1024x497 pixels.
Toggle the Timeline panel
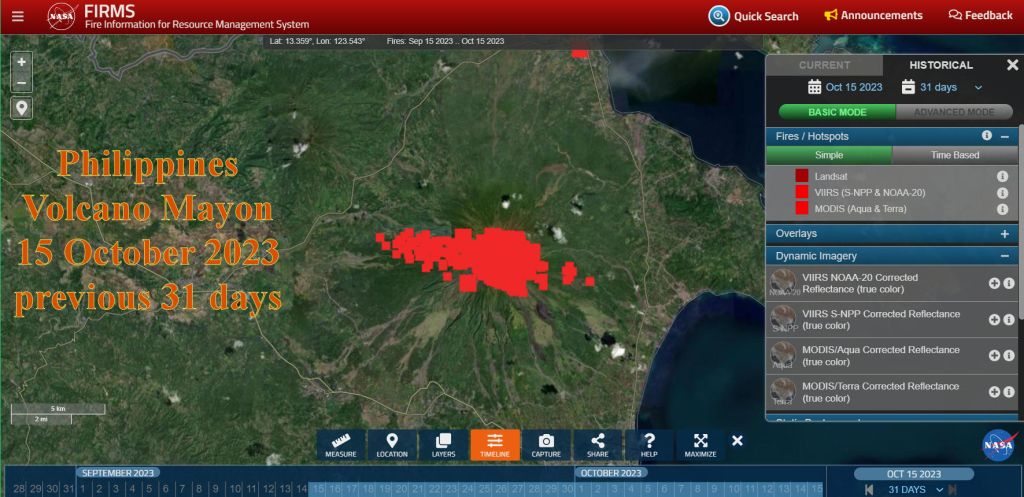(495, 445)
